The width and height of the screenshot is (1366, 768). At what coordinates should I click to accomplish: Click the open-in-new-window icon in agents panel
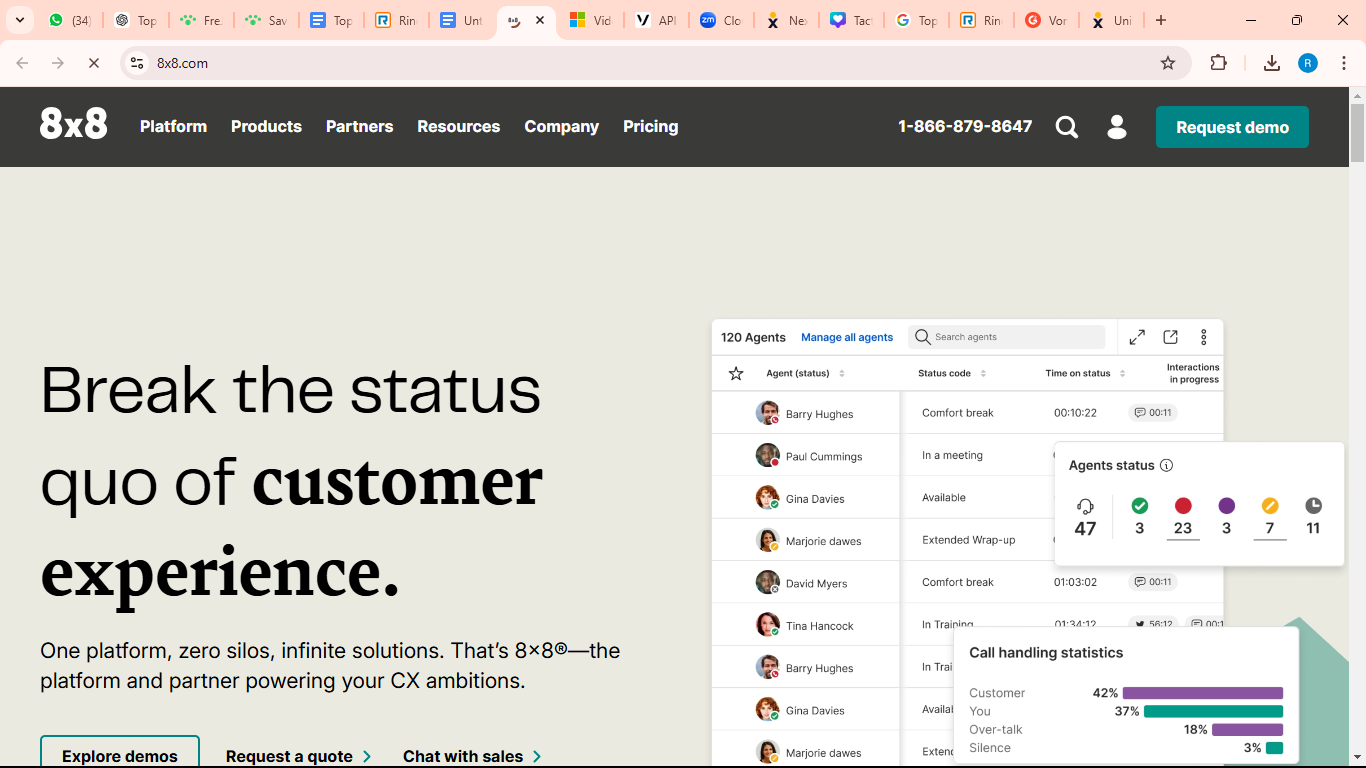[x=1171, y=337]
